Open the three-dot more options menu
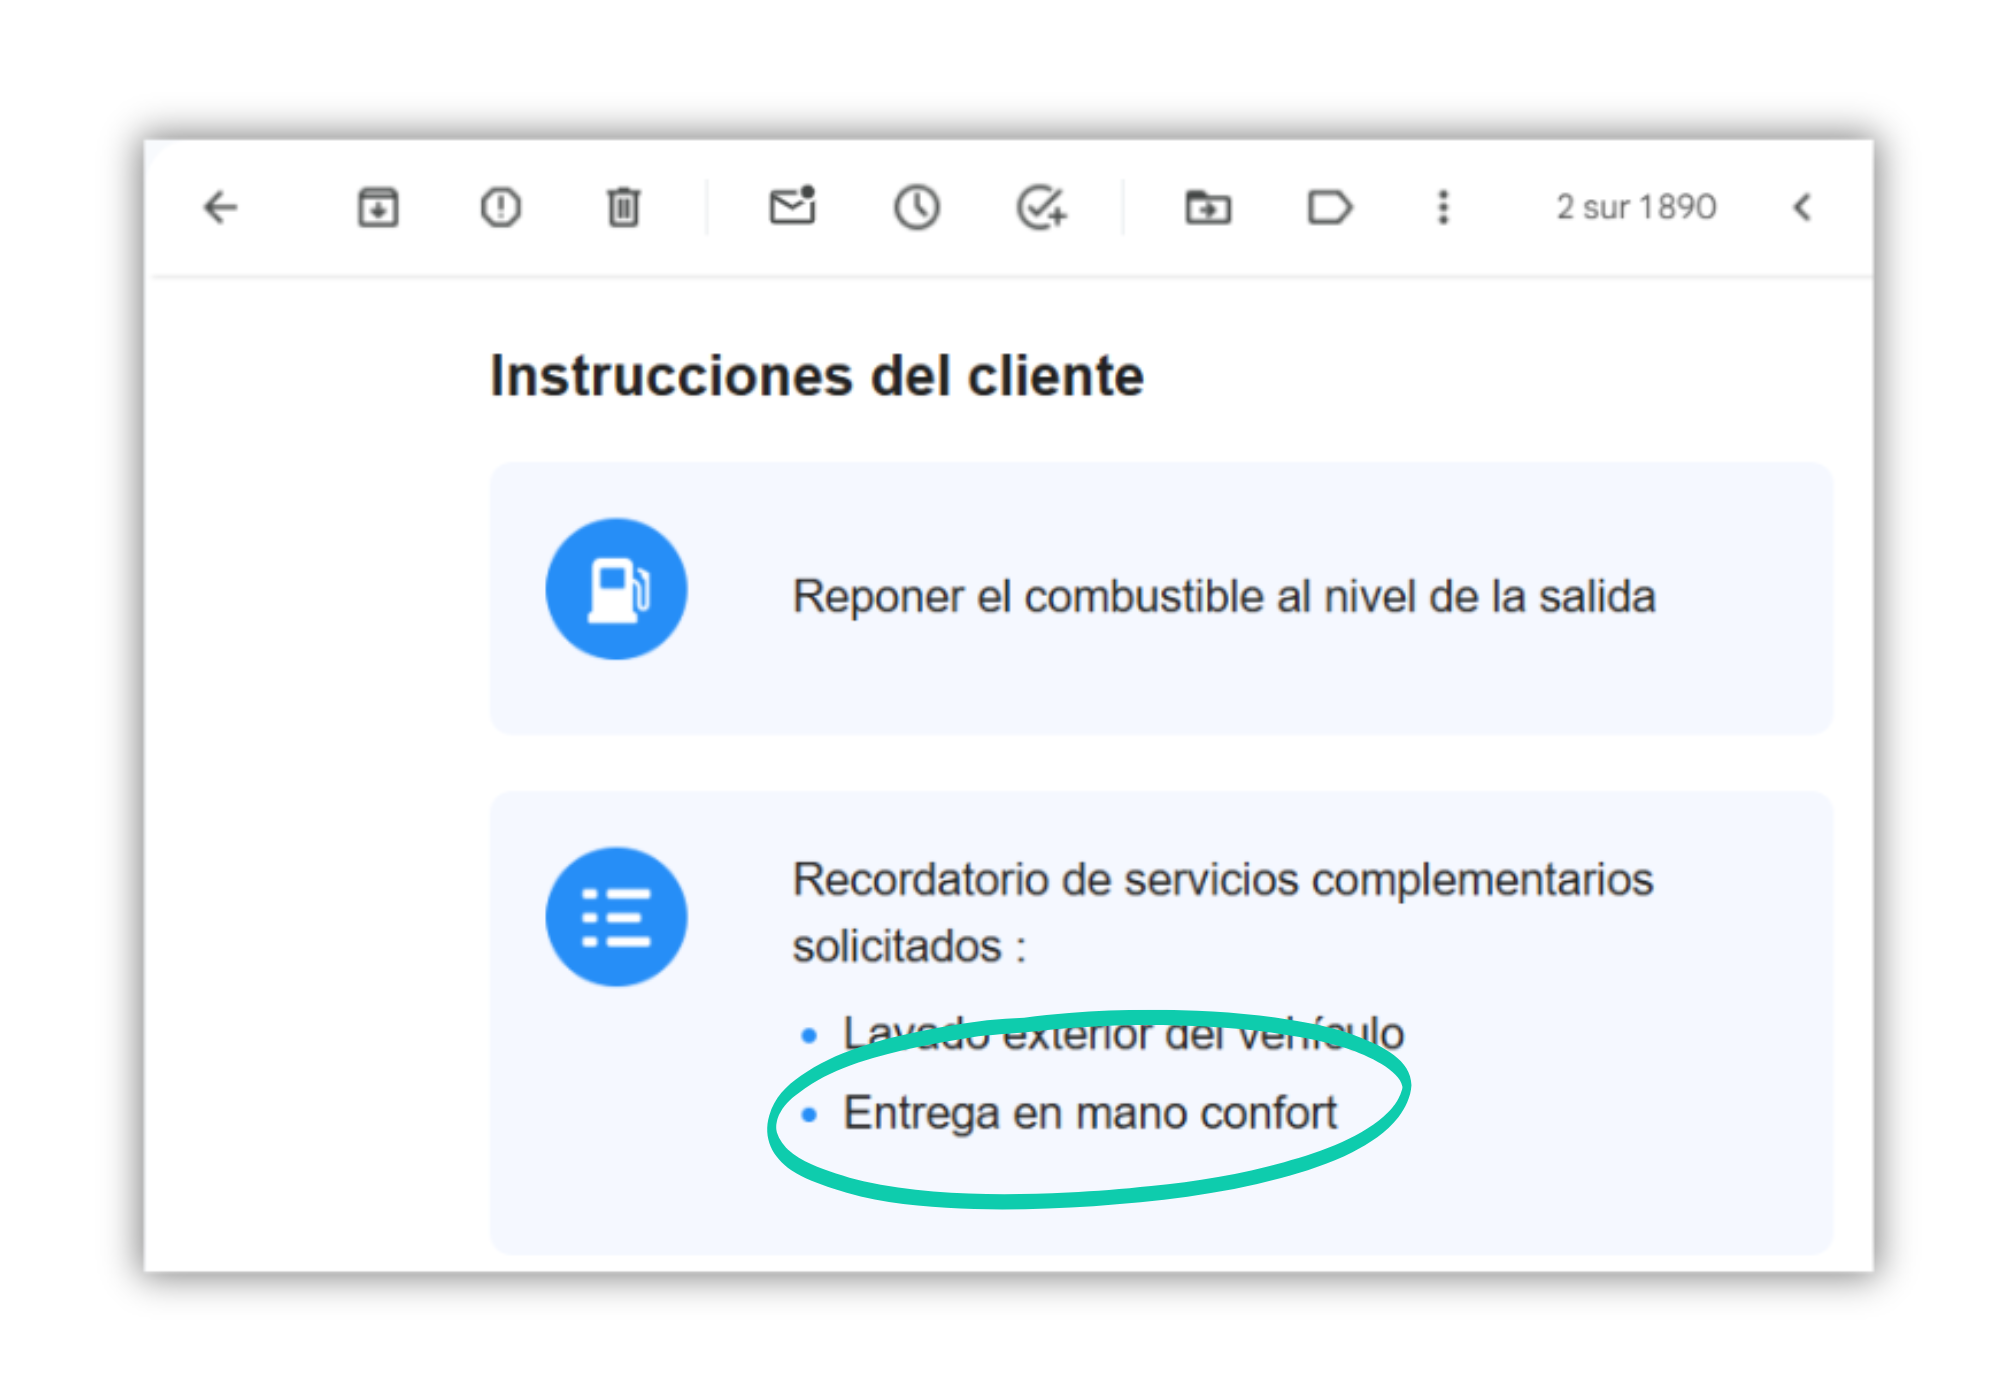Viewport: 2000px width, 1400px height. tap(1443, 208)
